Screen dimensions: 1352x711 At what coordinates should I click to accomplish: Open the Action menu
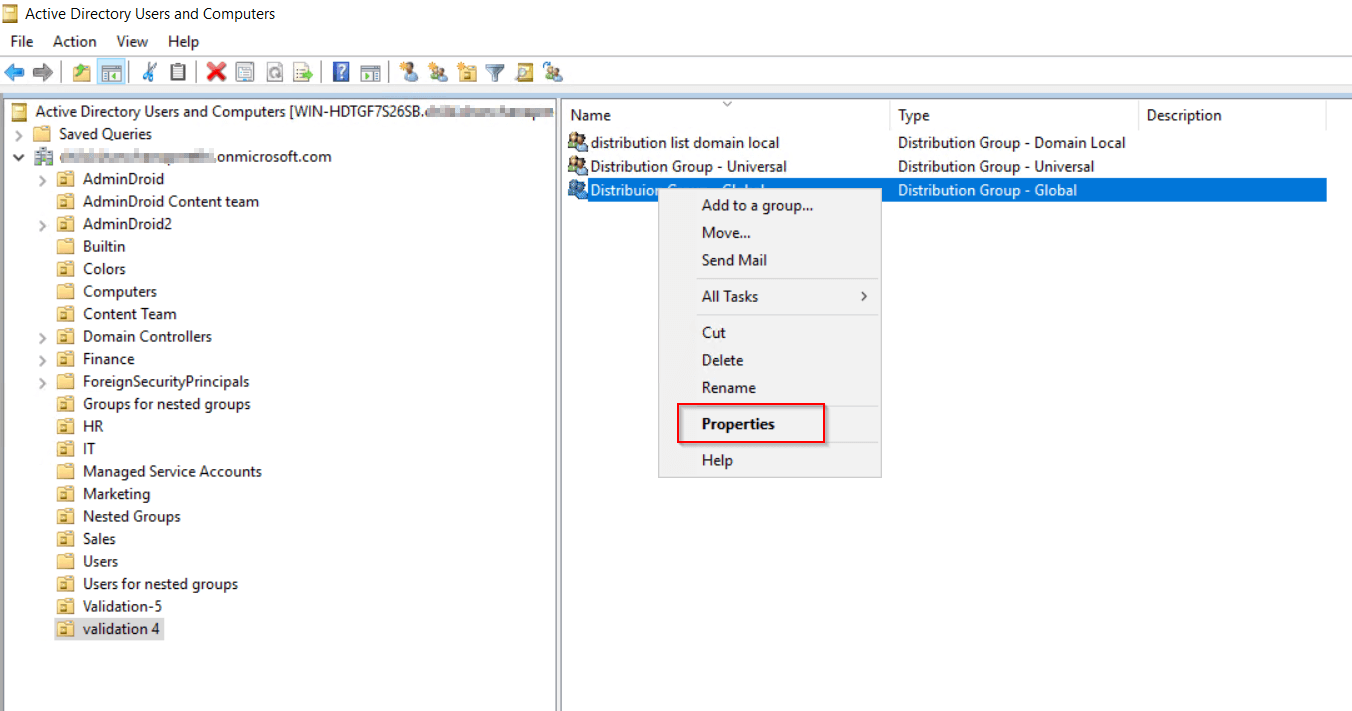point(74,41)
